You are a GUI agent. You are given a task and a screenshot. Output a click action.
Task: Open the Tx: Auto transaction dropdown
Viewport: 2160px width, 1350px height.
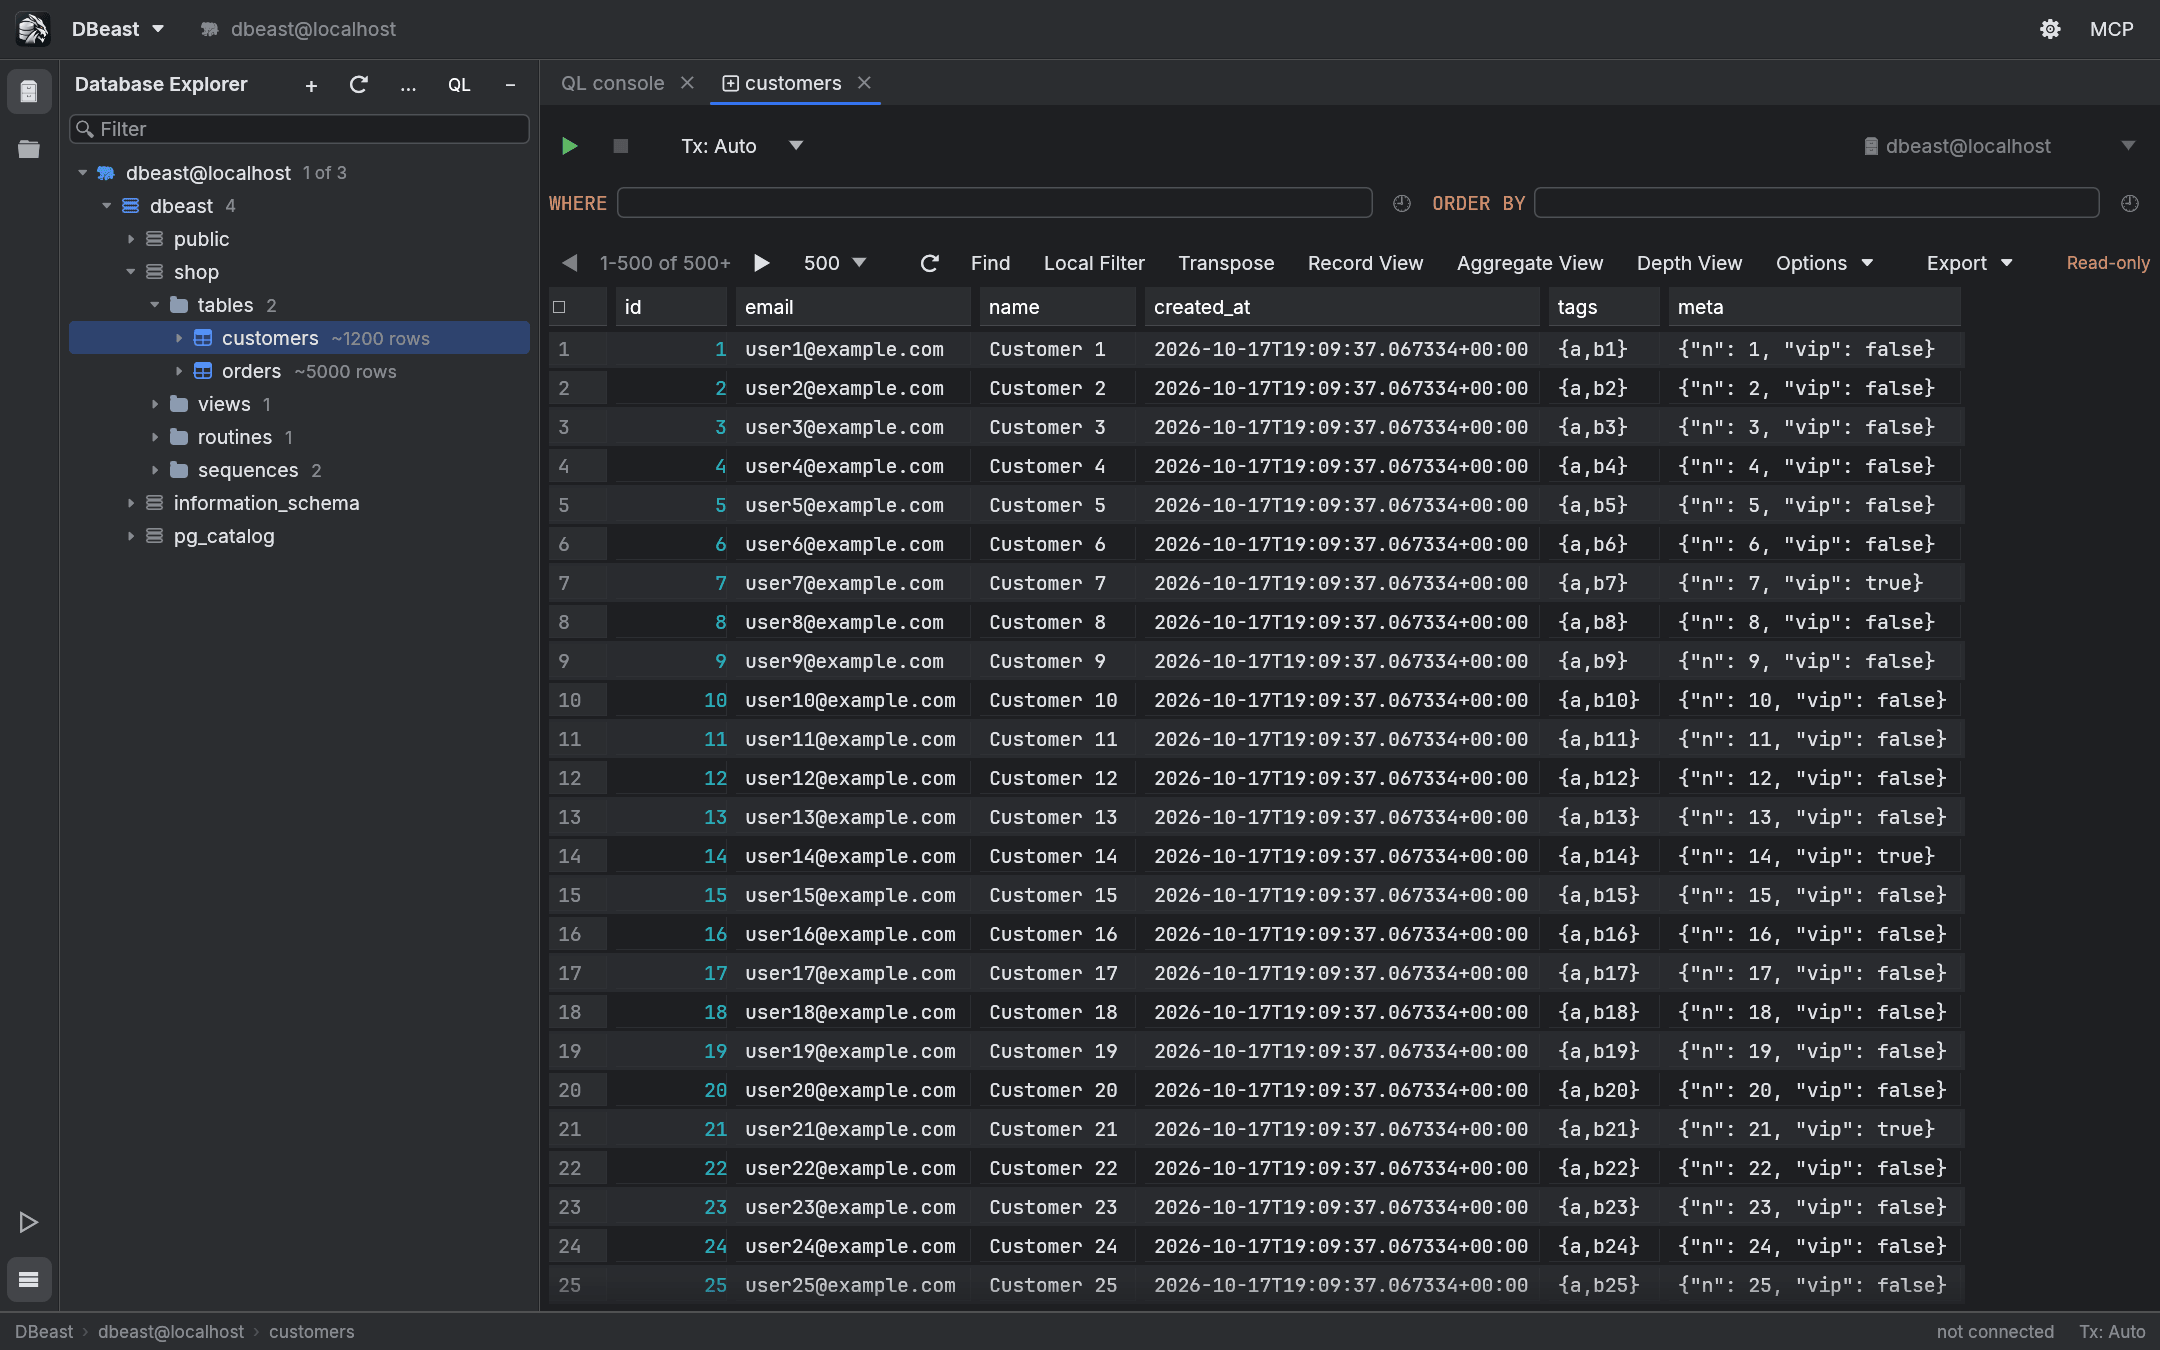[x=742, y=146]
